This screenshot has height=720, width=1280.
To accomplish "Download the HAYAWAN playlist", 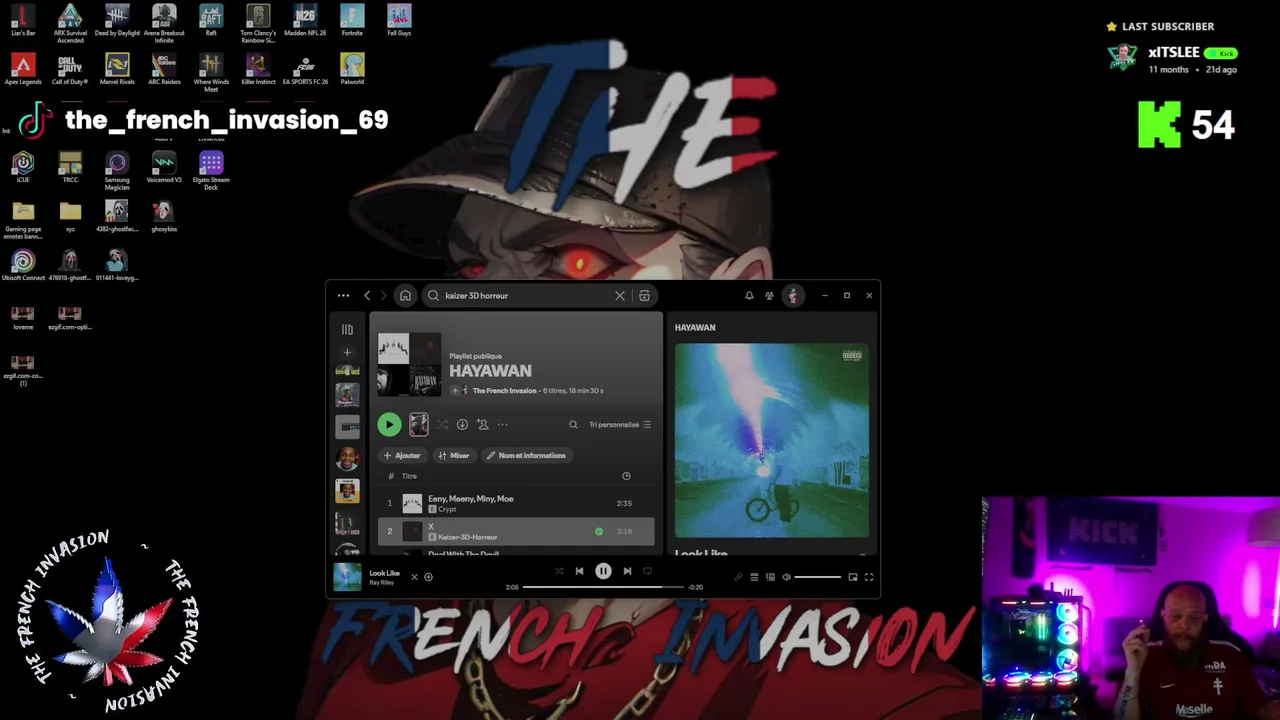I will [462, 425].
